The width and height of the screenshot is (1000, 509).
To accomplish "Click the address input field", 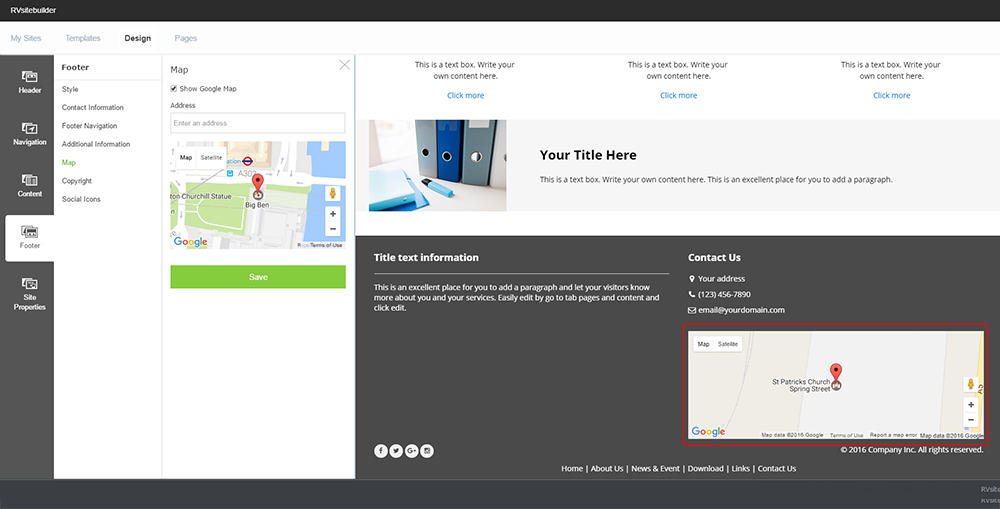I will click(x=258, y=123).
